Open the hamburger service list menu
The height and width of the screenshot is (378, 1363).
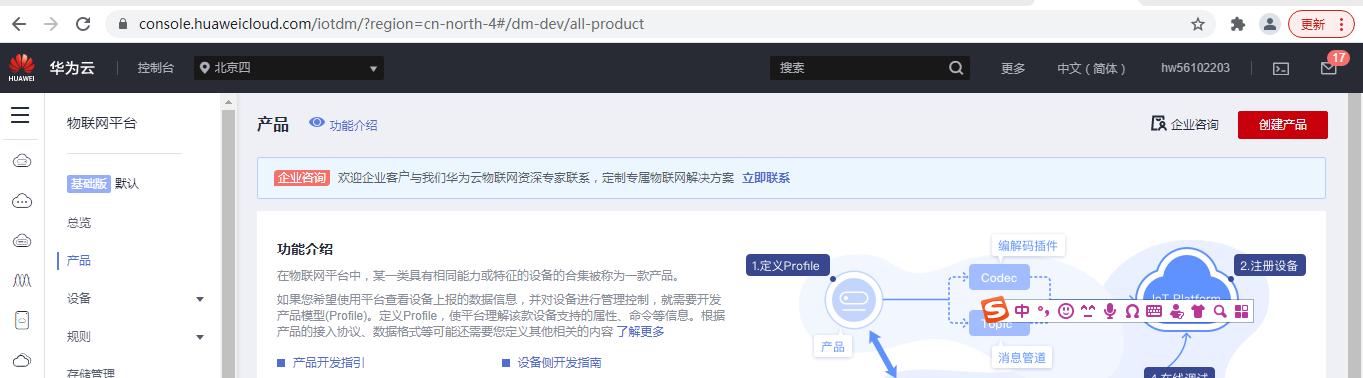[20, 115]
